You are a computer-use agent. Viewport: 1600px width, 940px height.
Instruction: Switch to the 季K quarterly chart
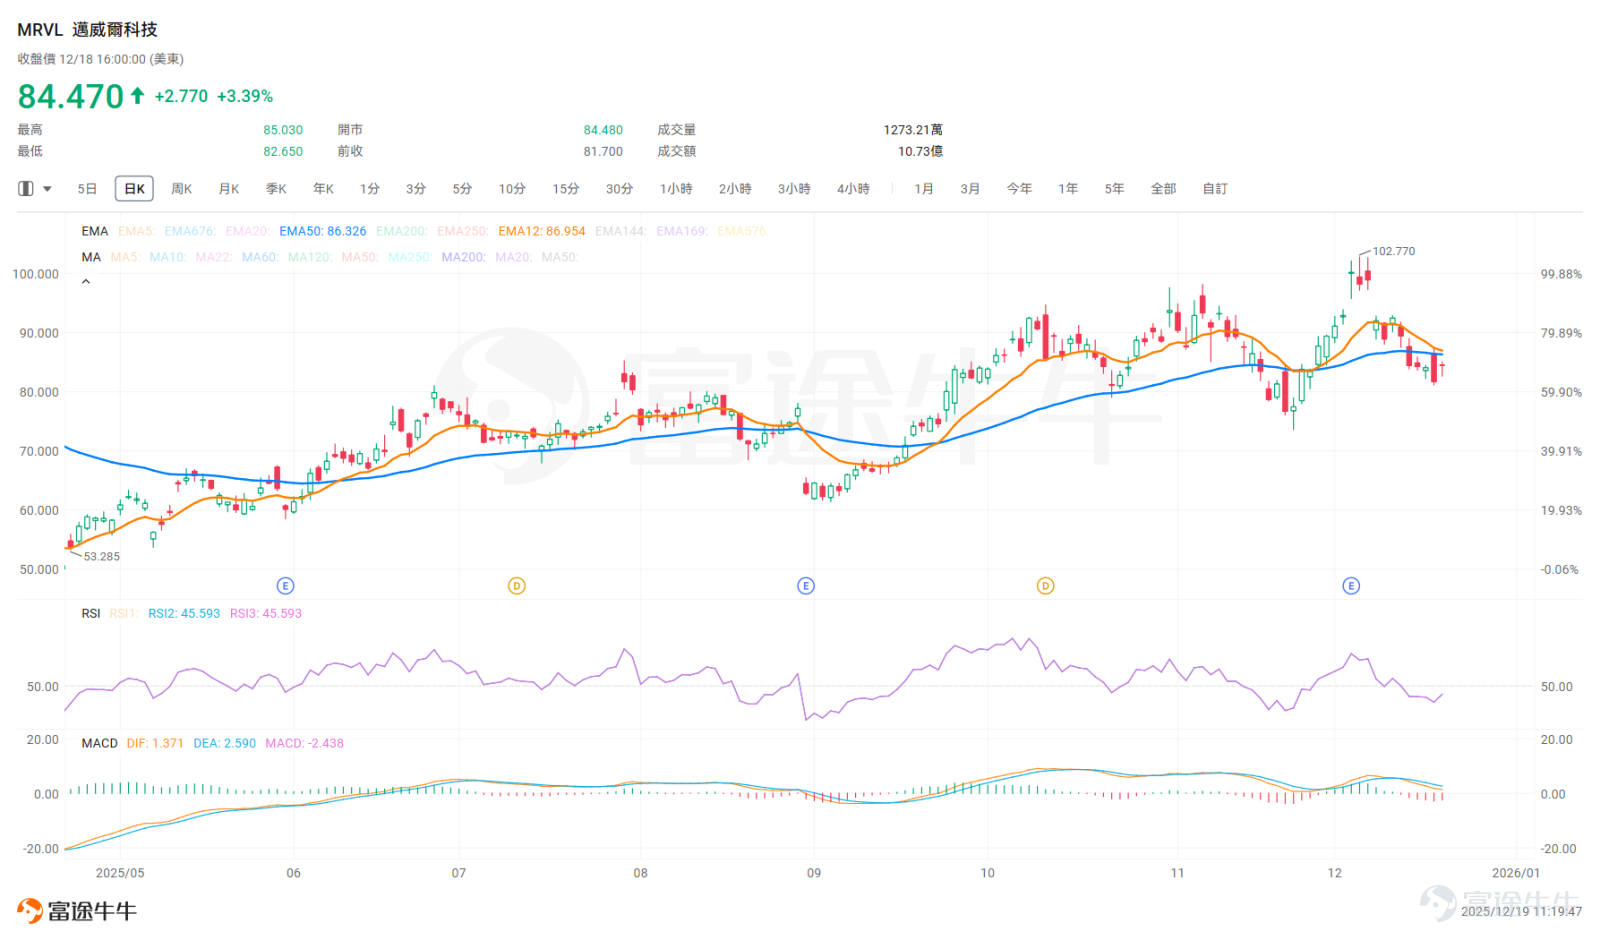click(x=276, y=189)
